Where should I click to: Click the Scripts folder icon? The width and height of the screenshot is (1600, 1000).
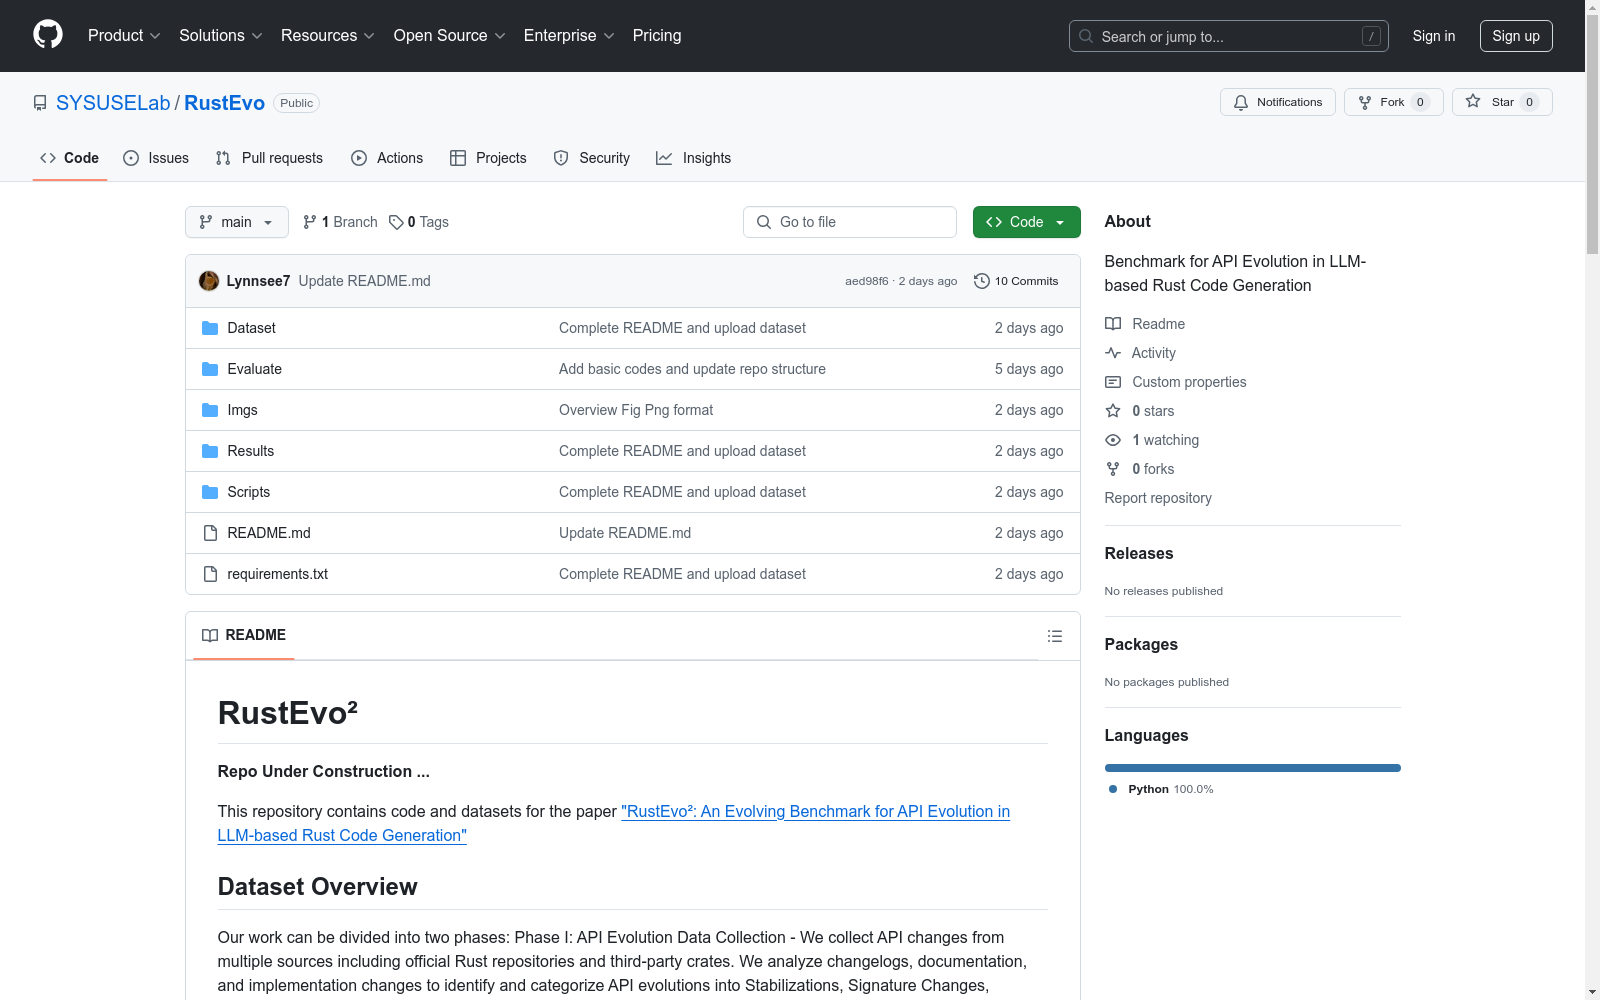pyautogui.click(x=210, y=492)
